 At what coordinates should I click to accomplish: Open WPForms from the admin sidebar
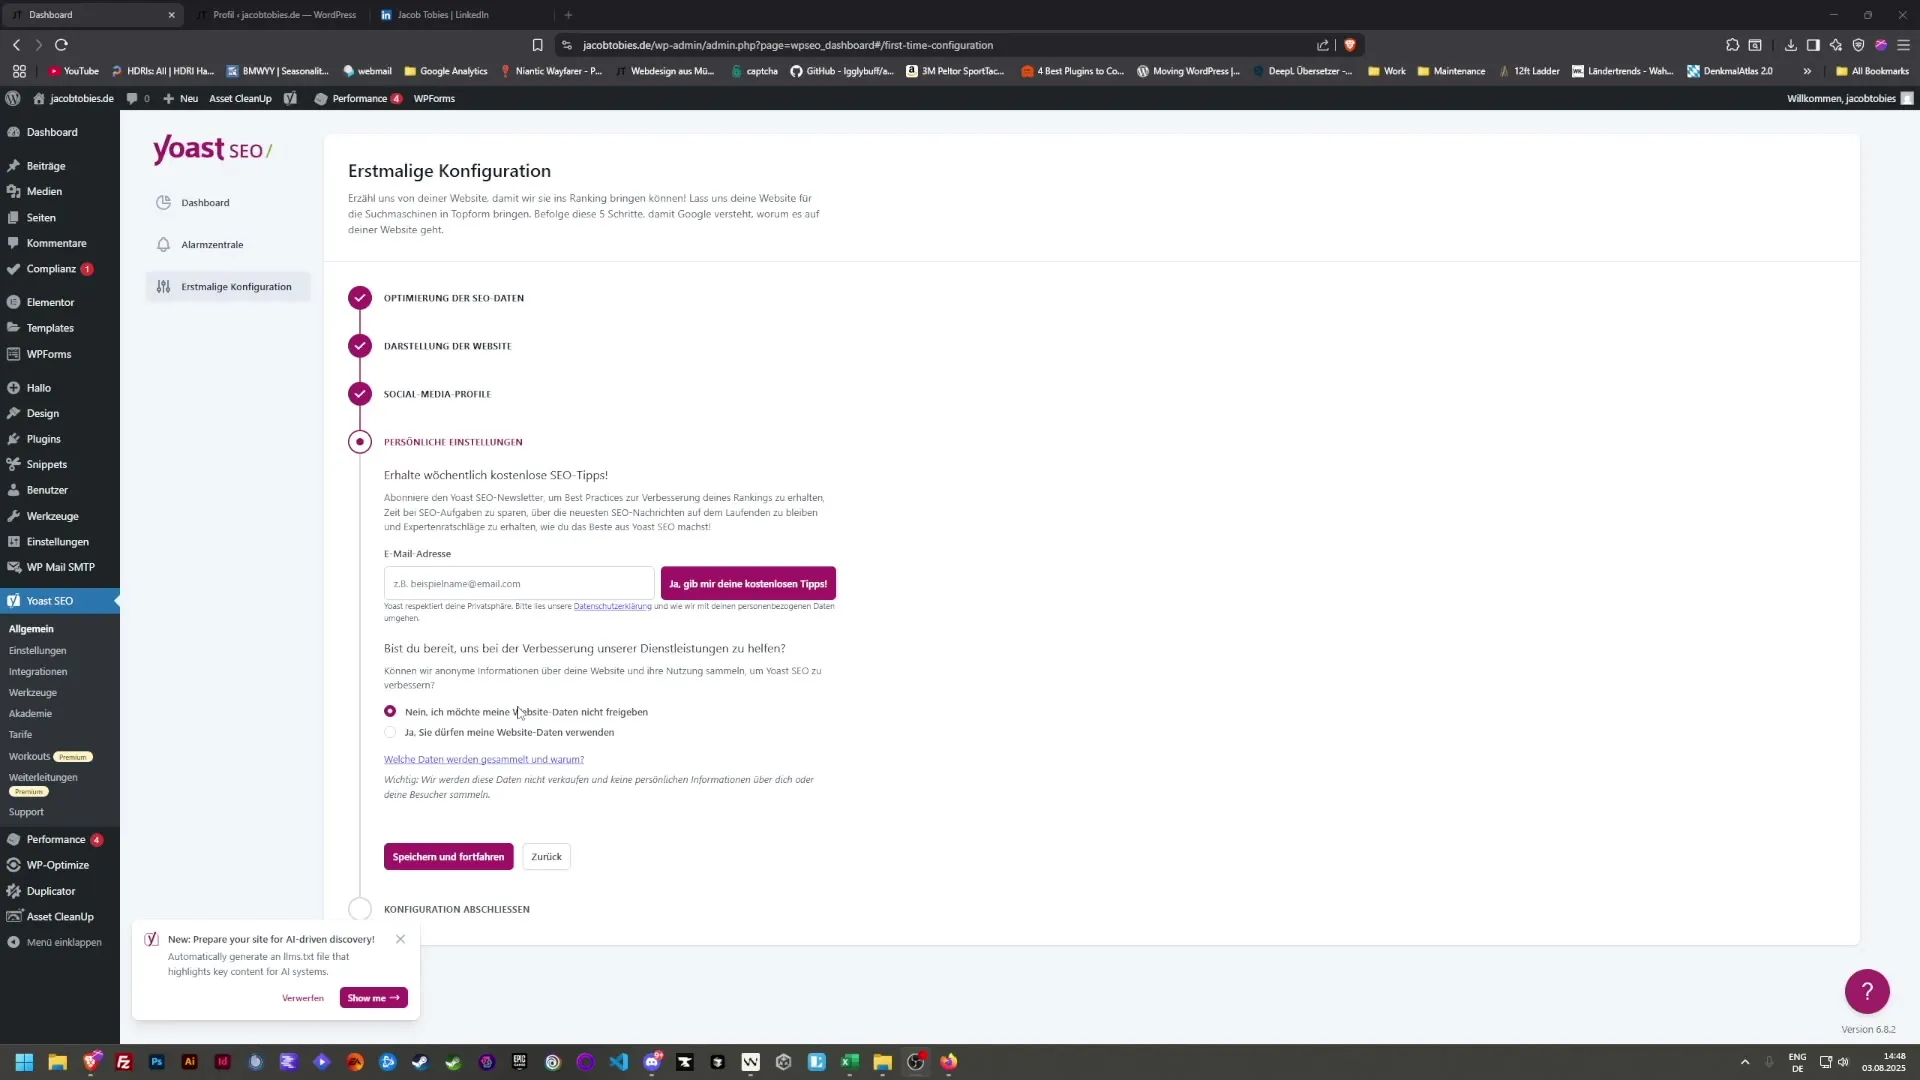[47, 353]
